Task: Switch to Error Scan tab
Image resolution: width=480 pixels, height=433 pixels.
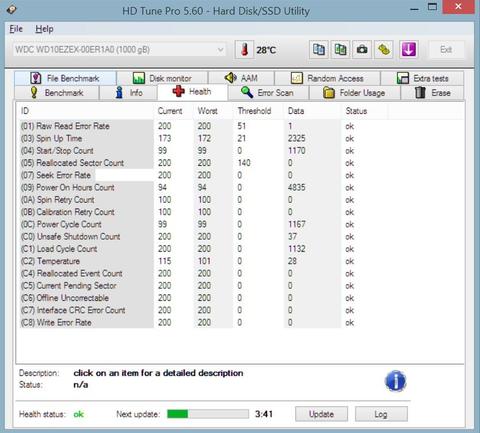Action: tap(268, 93)
